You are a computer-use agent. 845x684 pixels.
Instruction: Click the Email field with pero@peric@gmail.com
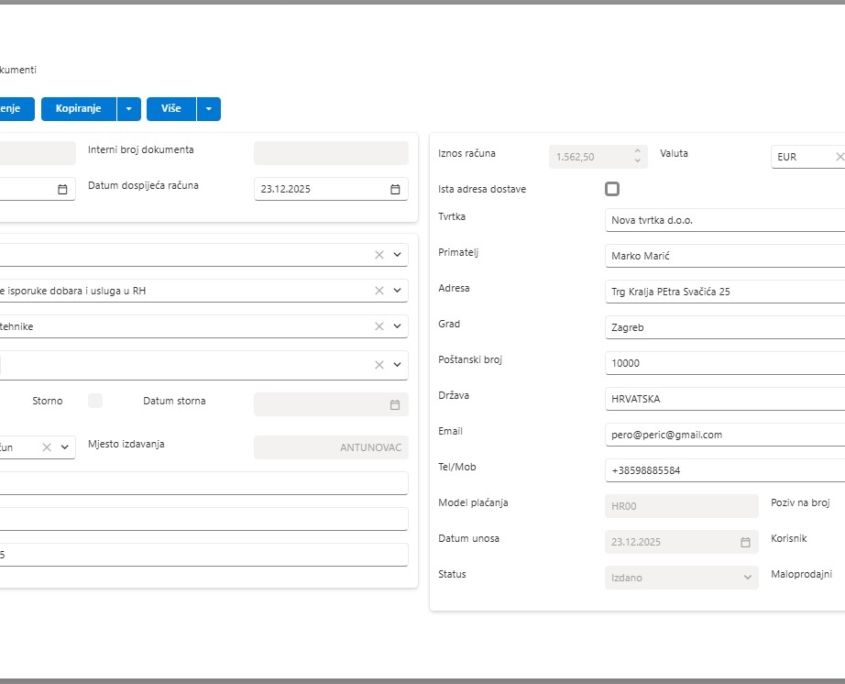[x=724, y=435]
